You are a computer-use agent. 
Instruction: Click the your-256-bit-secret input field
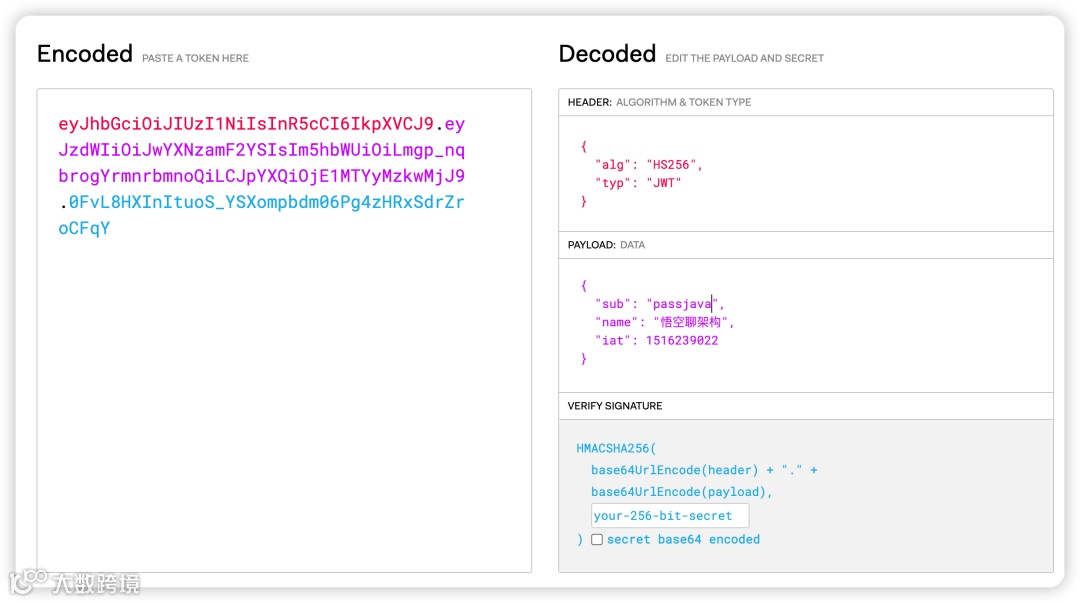(x=669, y=516)
